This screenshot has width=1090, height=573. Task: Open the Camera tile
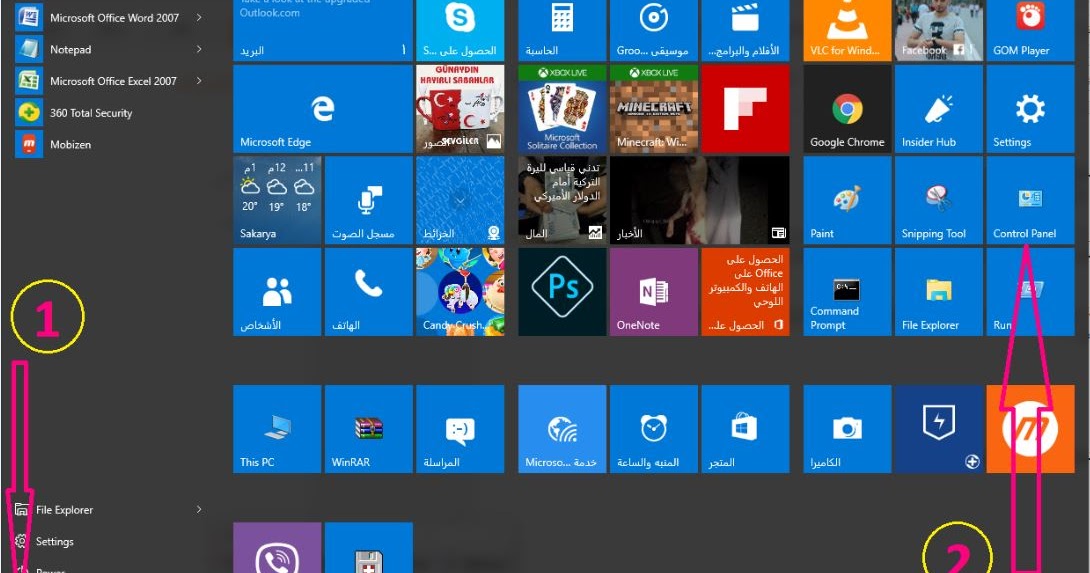click(x=847, y=429)
